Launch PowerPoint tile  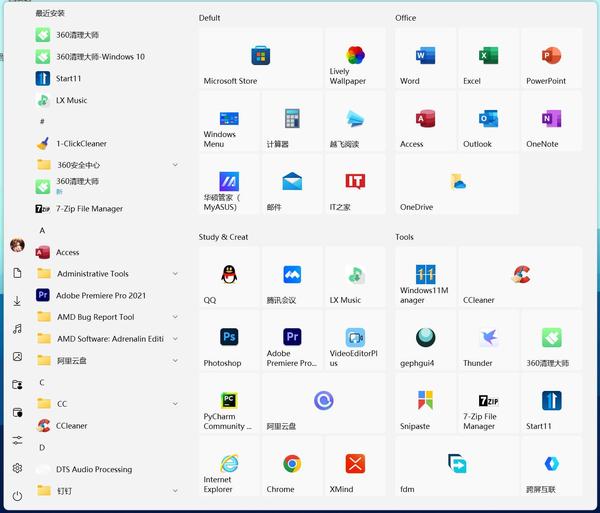click(x=551, y=59)
